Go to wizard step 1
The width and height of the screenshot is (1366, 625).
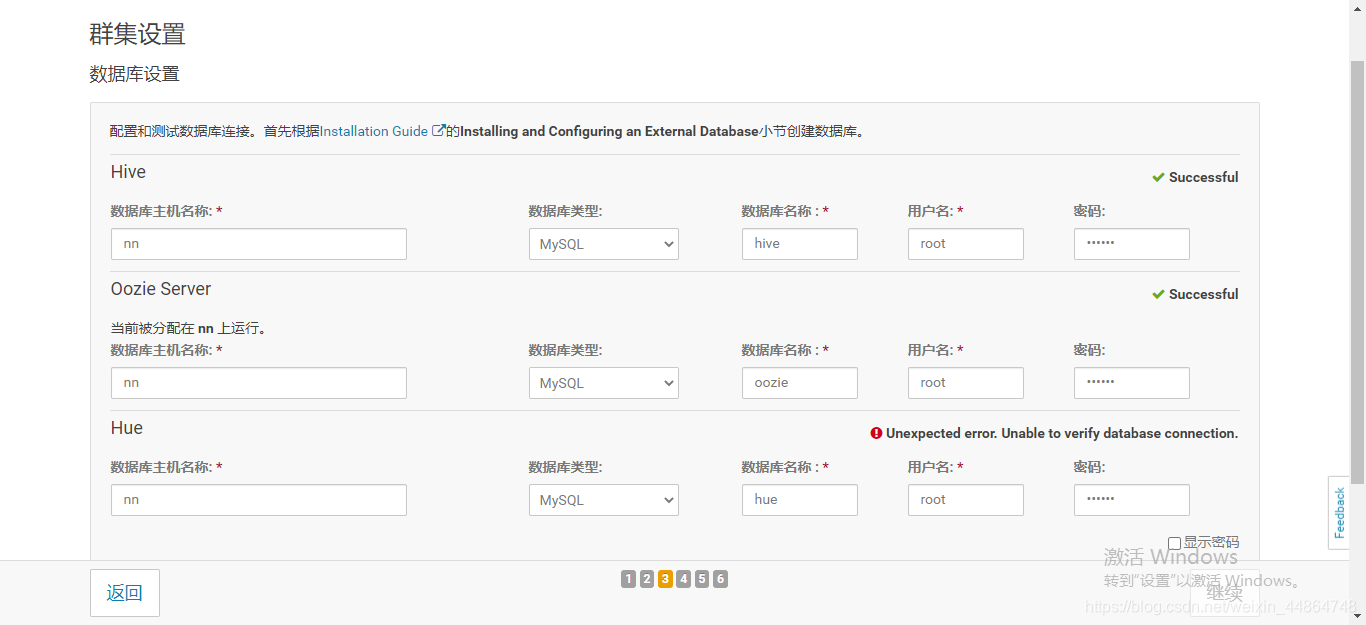tap(628, 579)
